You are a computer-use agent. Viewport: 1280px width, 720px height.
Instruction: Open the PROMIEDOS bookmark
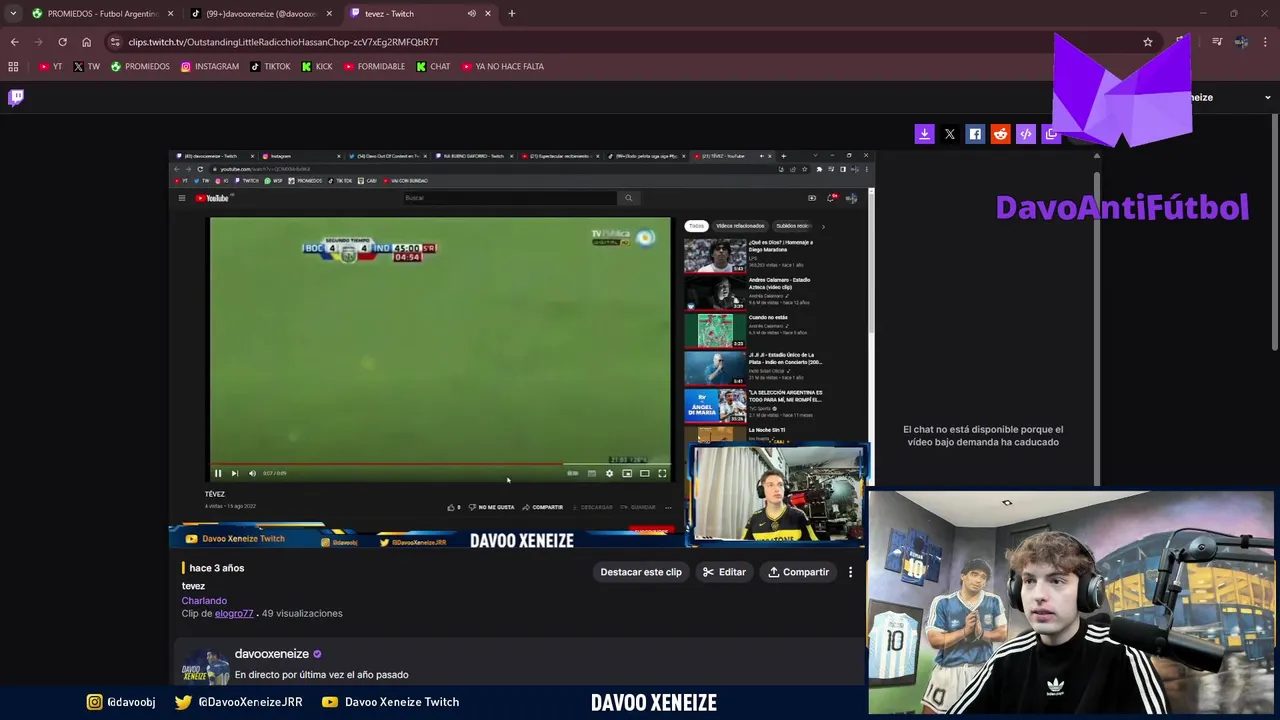coord(140,67)
